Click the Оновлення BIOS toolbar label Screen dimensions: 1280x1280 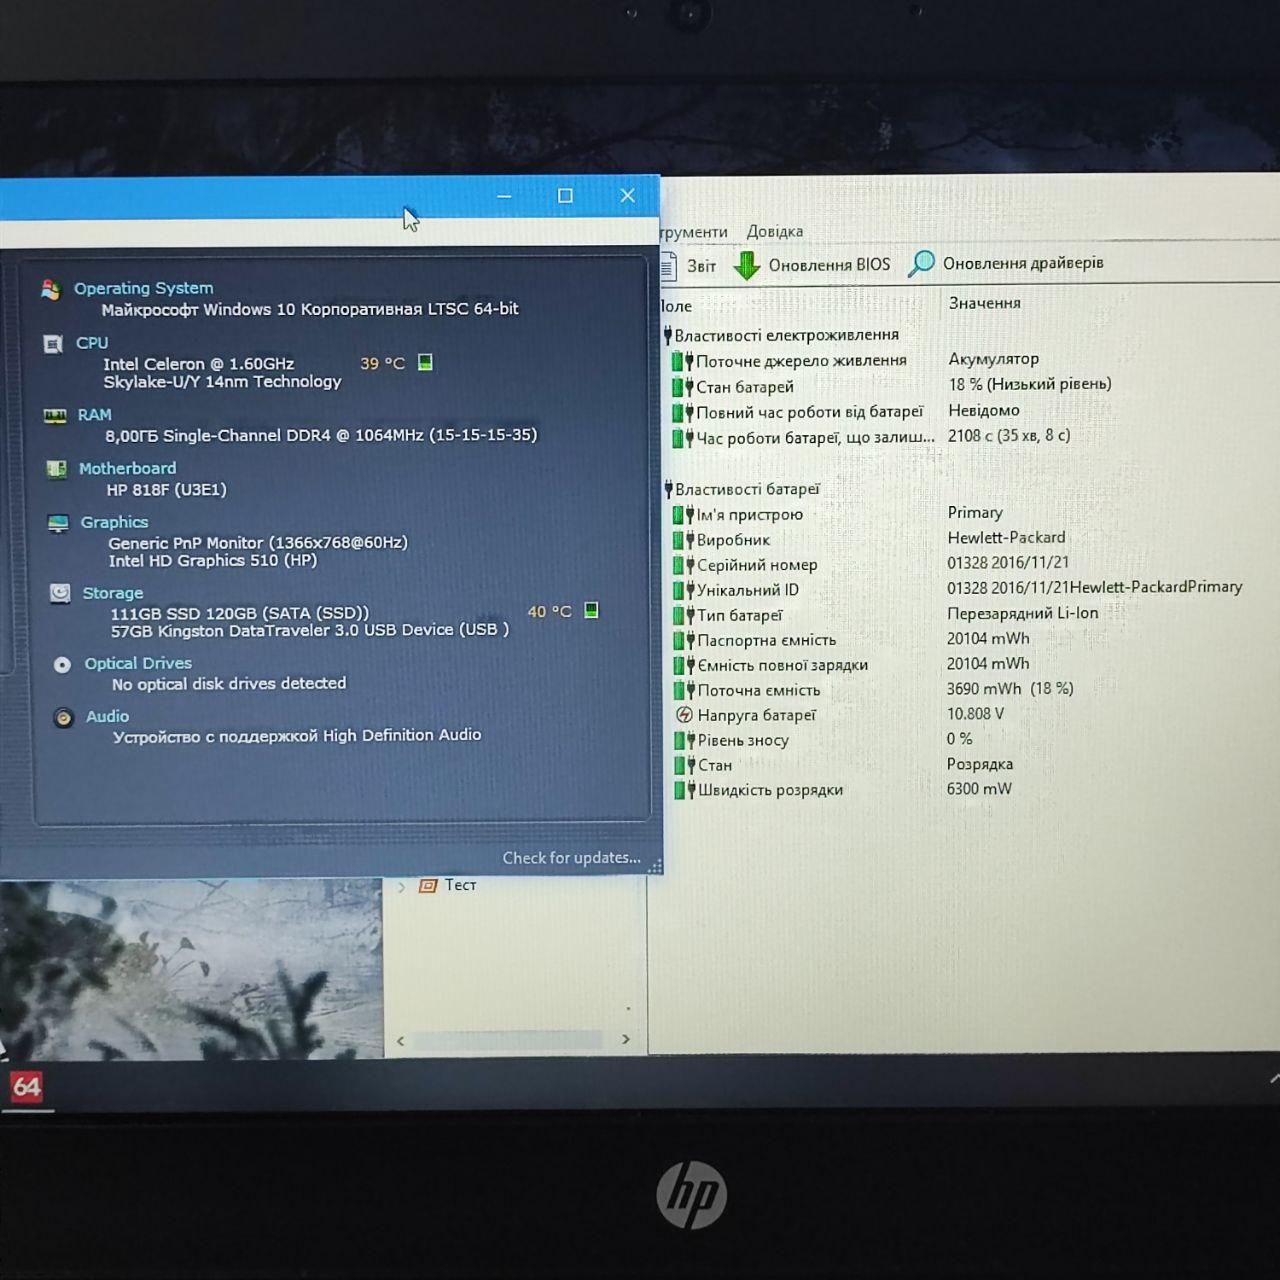click(829, 264)
